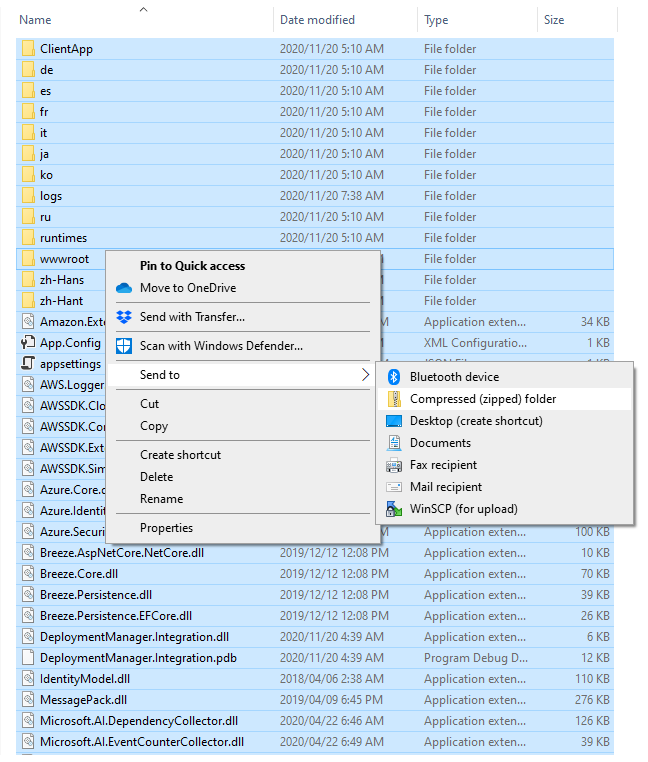
Task: Click the 2018/04/06 2:38 AM date cell
Action: (332, 678)
